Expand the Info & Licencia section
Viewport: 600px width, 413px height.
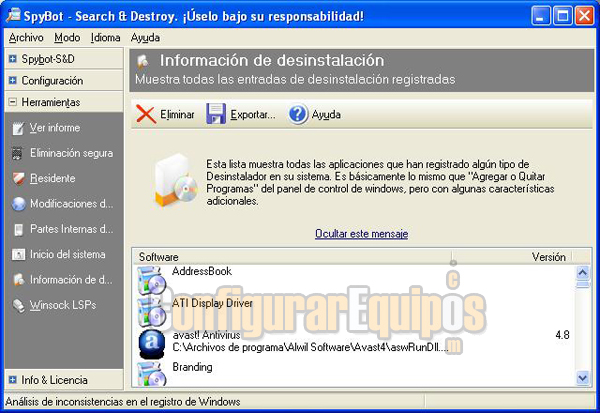(13, 380)
